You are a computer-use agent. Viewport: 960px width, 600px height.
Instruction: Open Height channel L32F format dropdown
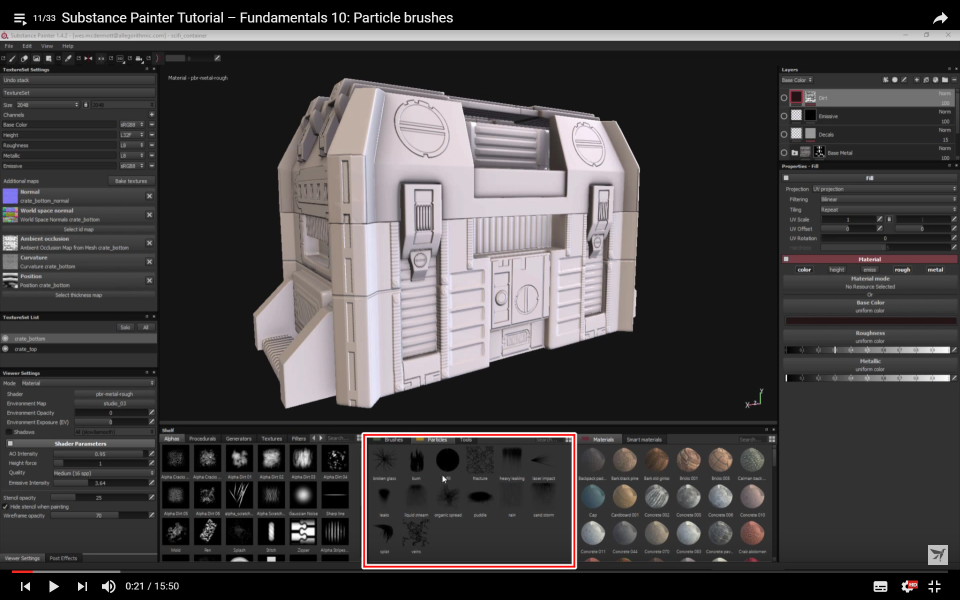click(132, 135)
